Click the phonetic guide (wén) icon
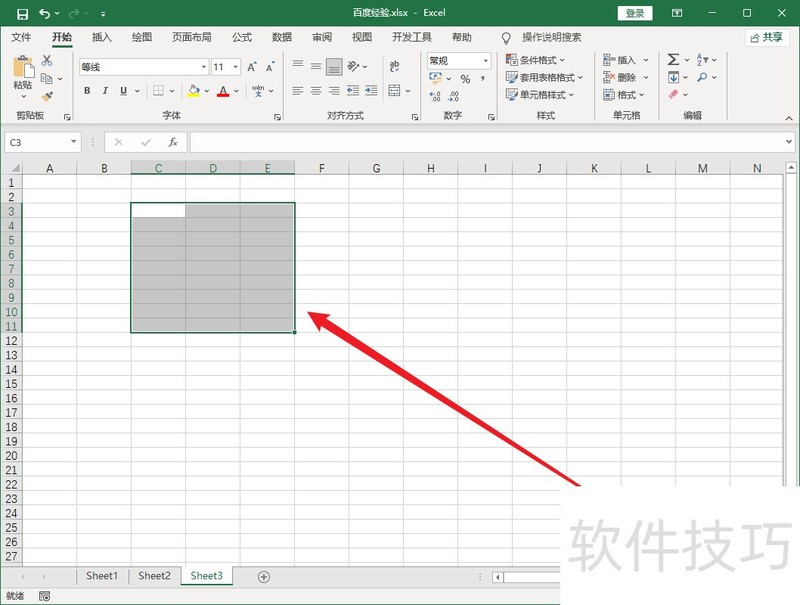The width and height of the screenshot is (800, 605). [x=258, y=91]
